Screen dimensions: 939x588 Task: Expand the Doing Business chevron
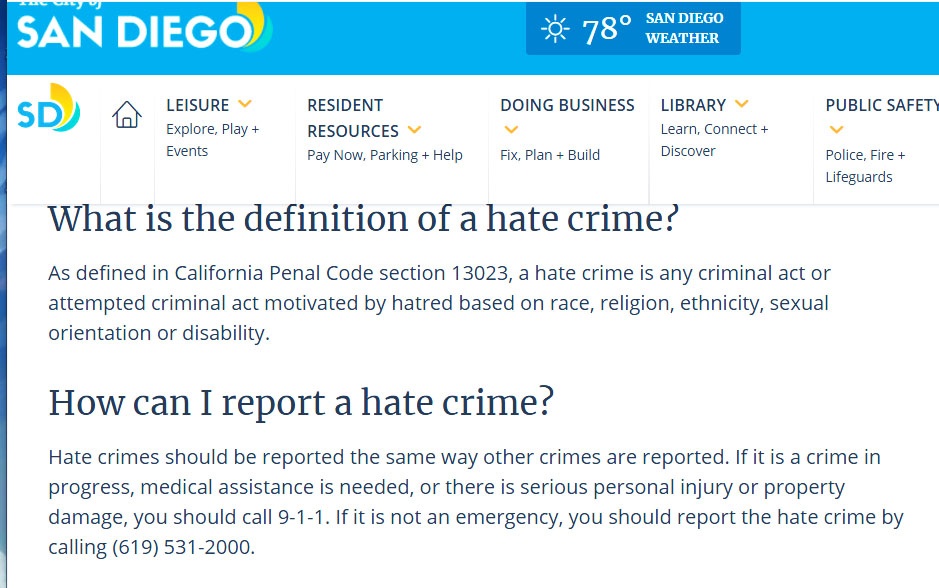(x=511, y=129)
